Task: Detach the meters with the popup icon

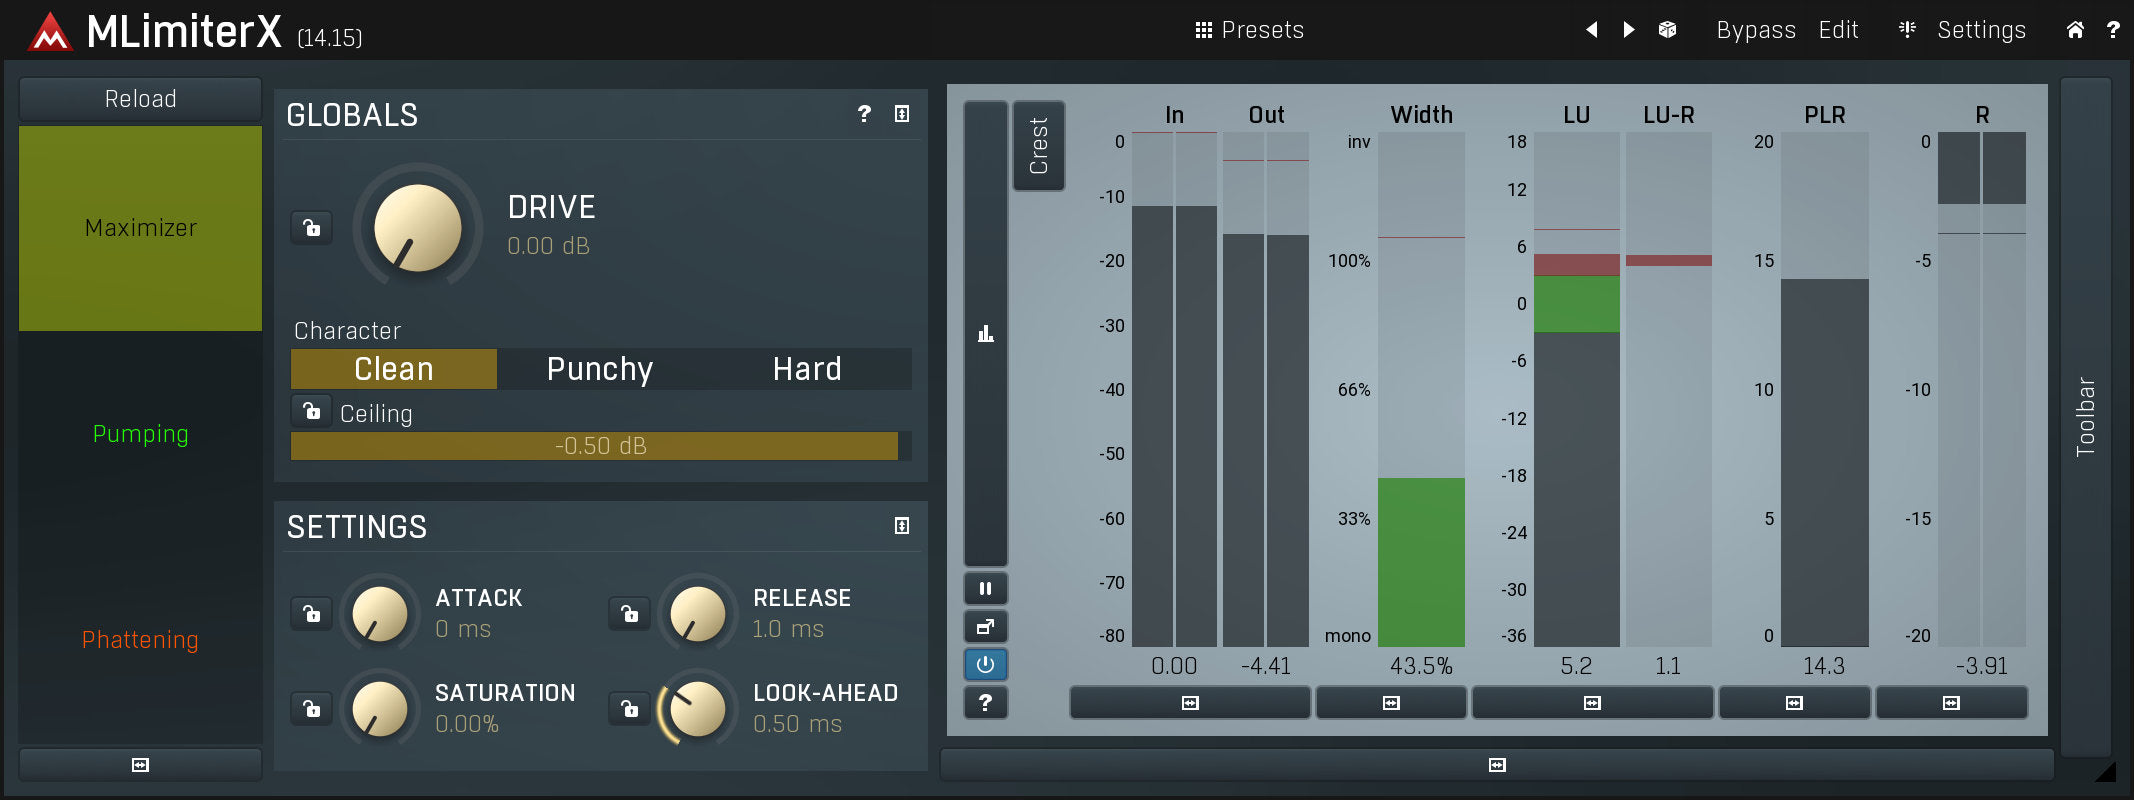Action: click(x=985, y=627)
